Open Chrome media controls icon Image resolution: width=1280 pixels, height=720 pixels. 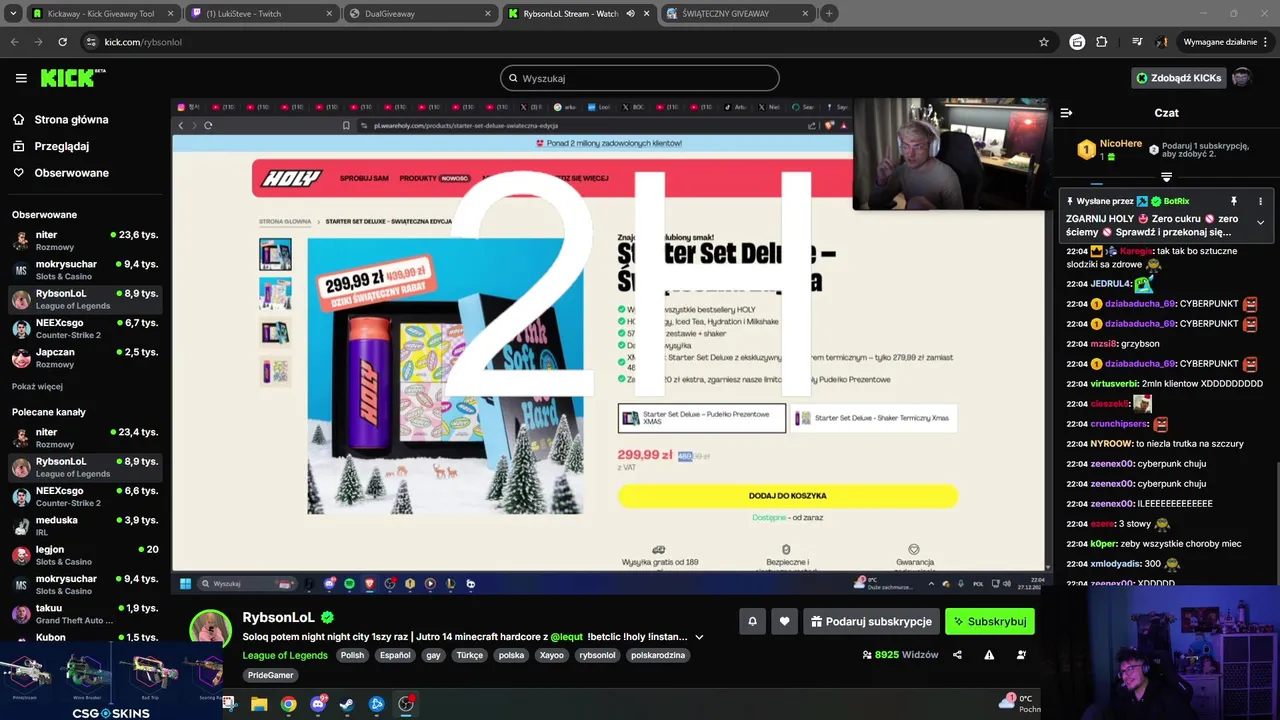(x=1137, y=42)
